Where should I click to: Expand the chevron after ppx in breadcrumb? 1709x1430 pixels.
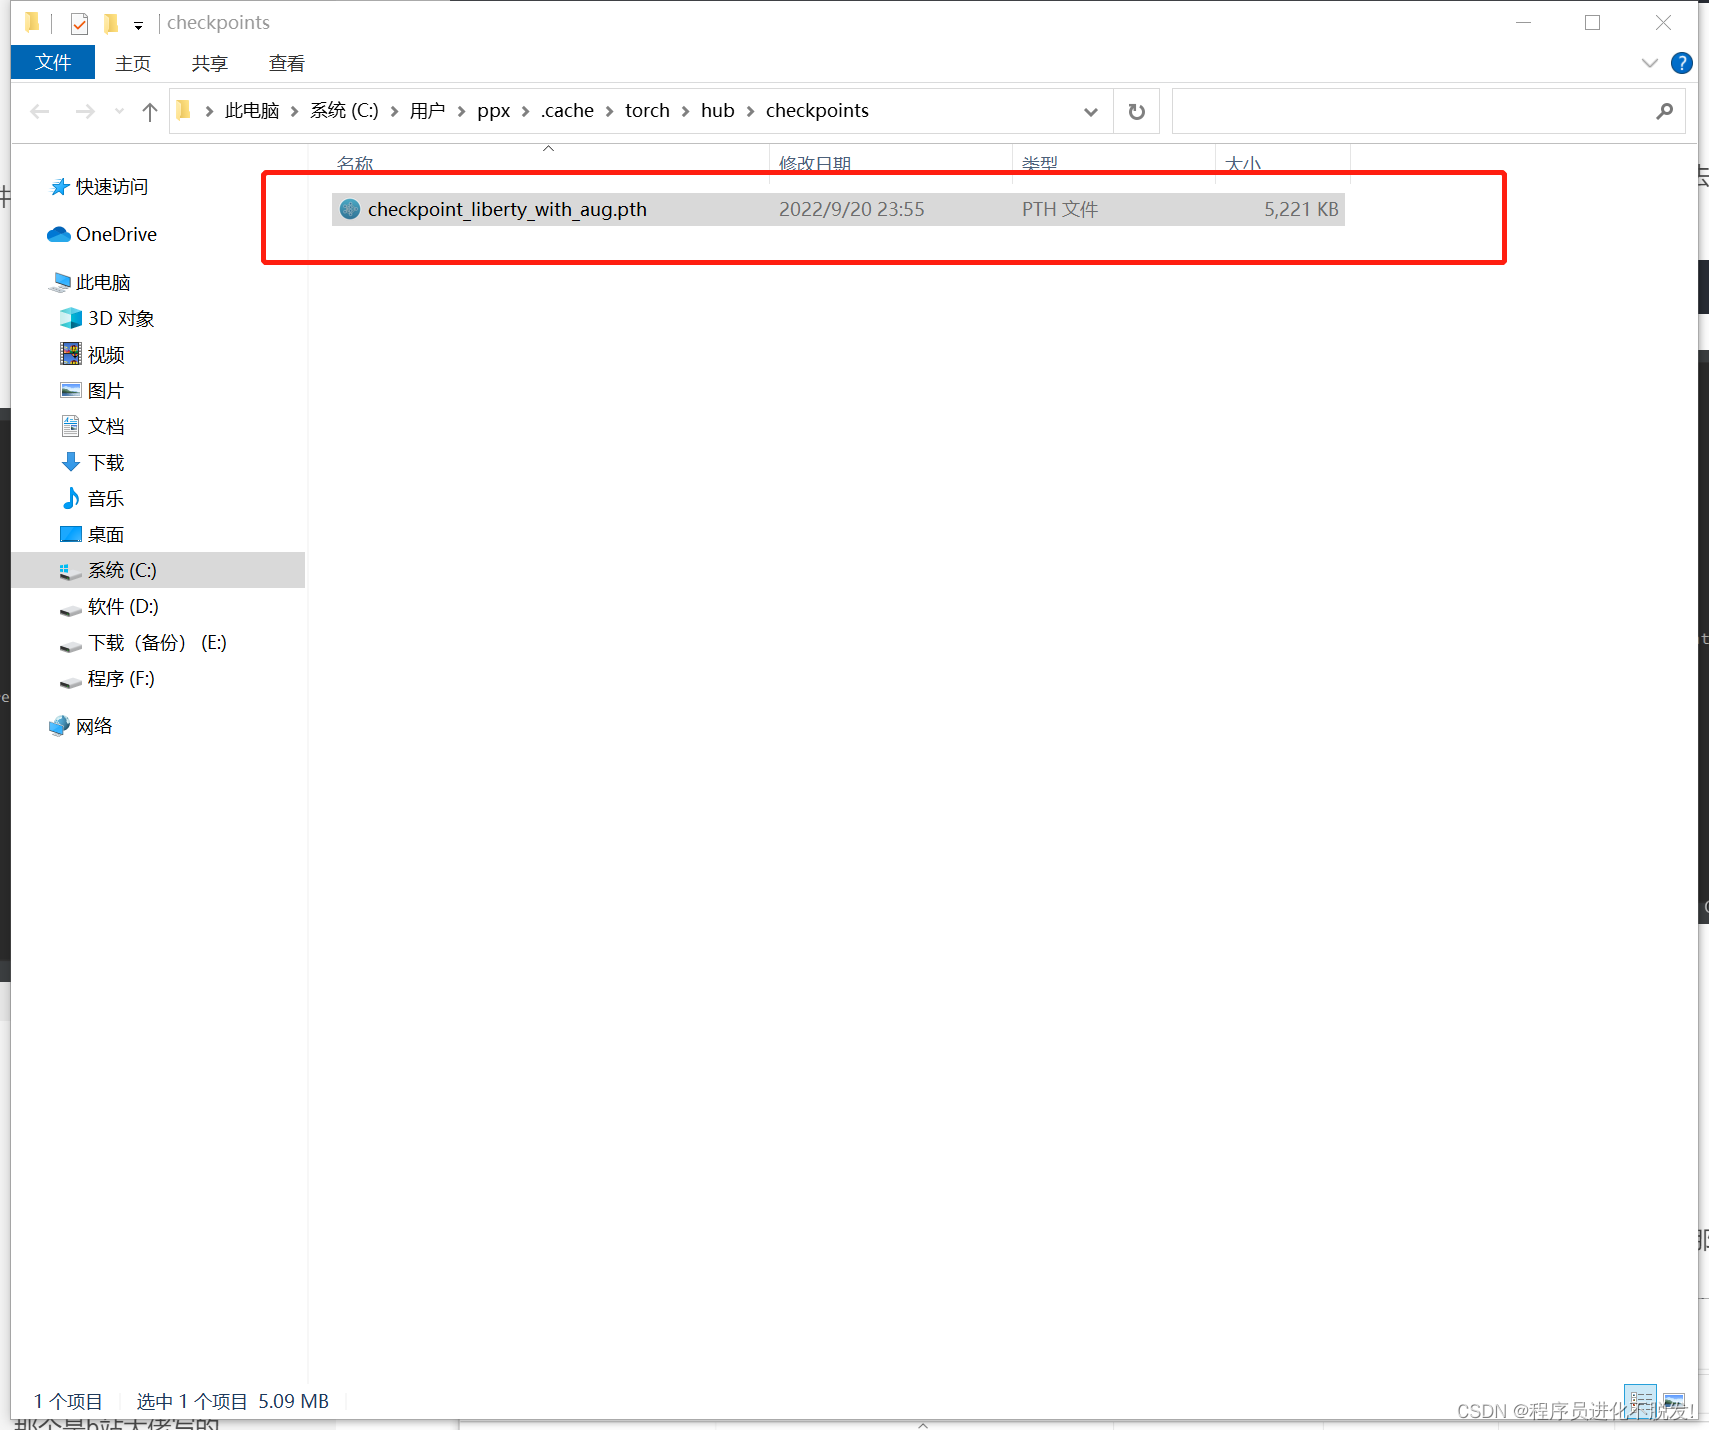525,111
